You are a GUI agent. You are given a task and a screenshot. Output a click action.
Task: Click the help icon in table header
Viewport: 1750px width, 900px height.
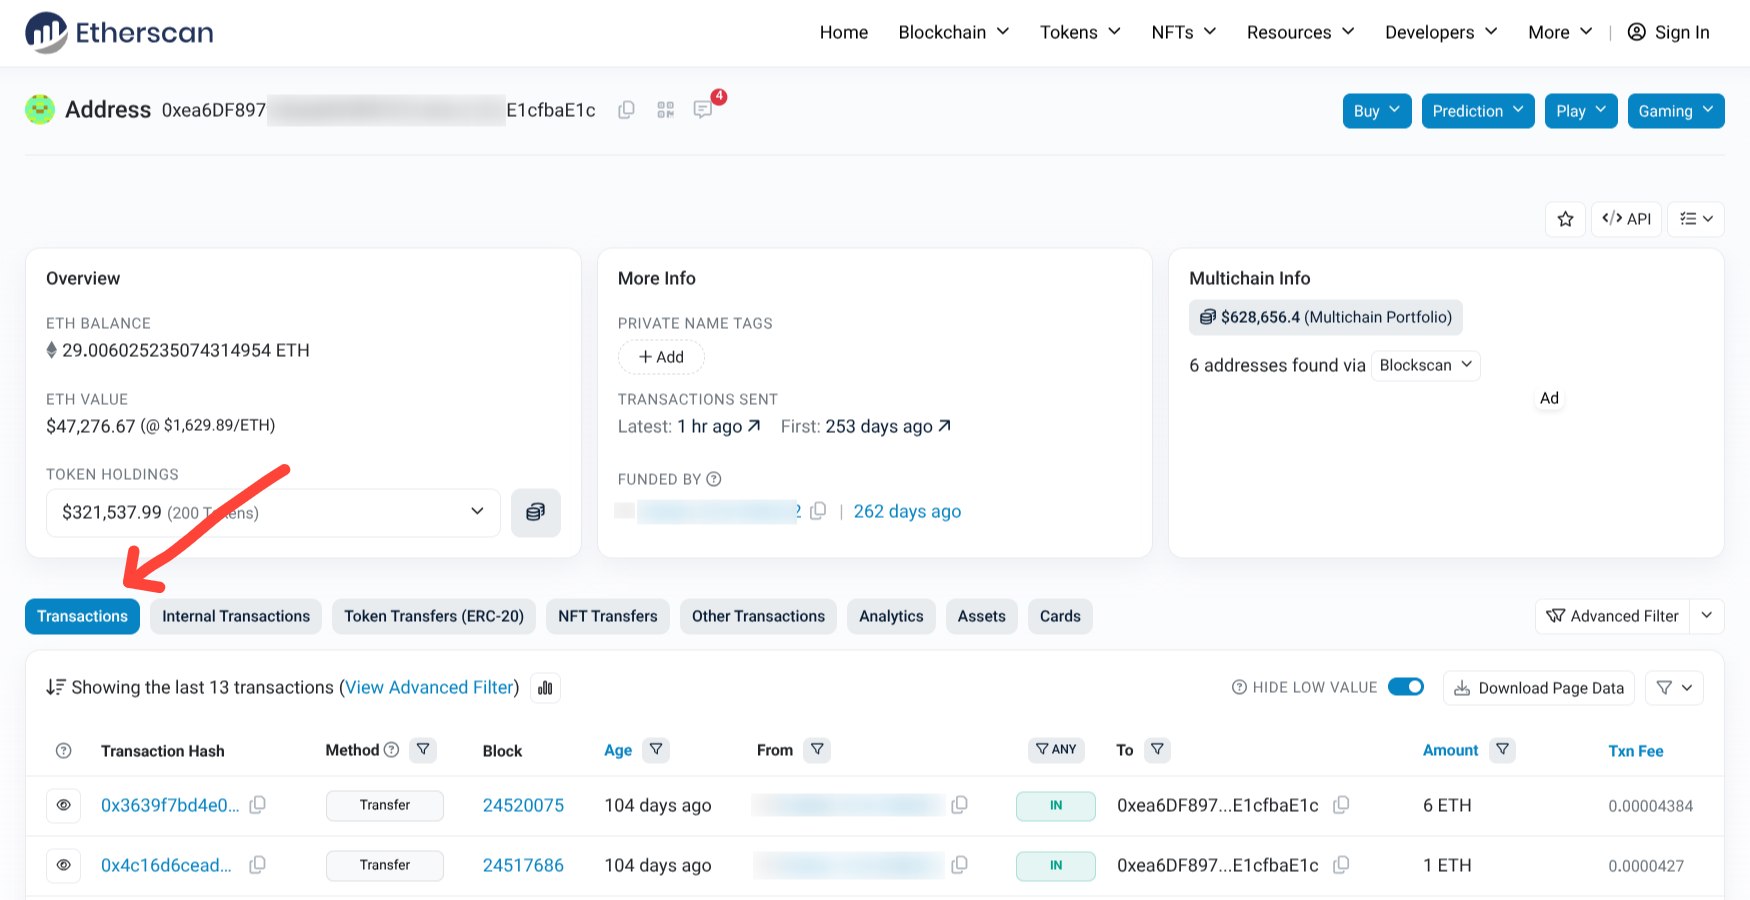coord(64,751)
